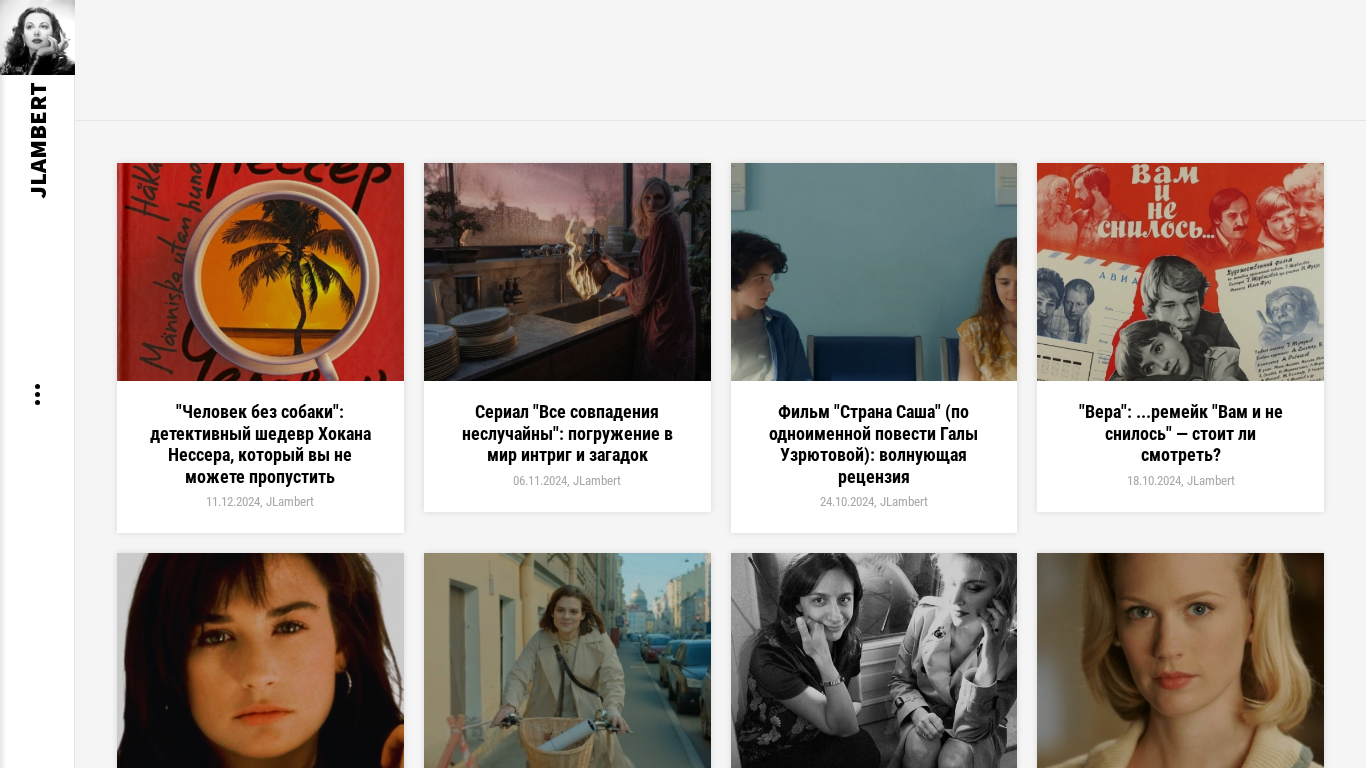This screenshot has width=1366, height=768.
Task: Click the JLambert avatar photo in the sidebar
Action: point(37,37)
